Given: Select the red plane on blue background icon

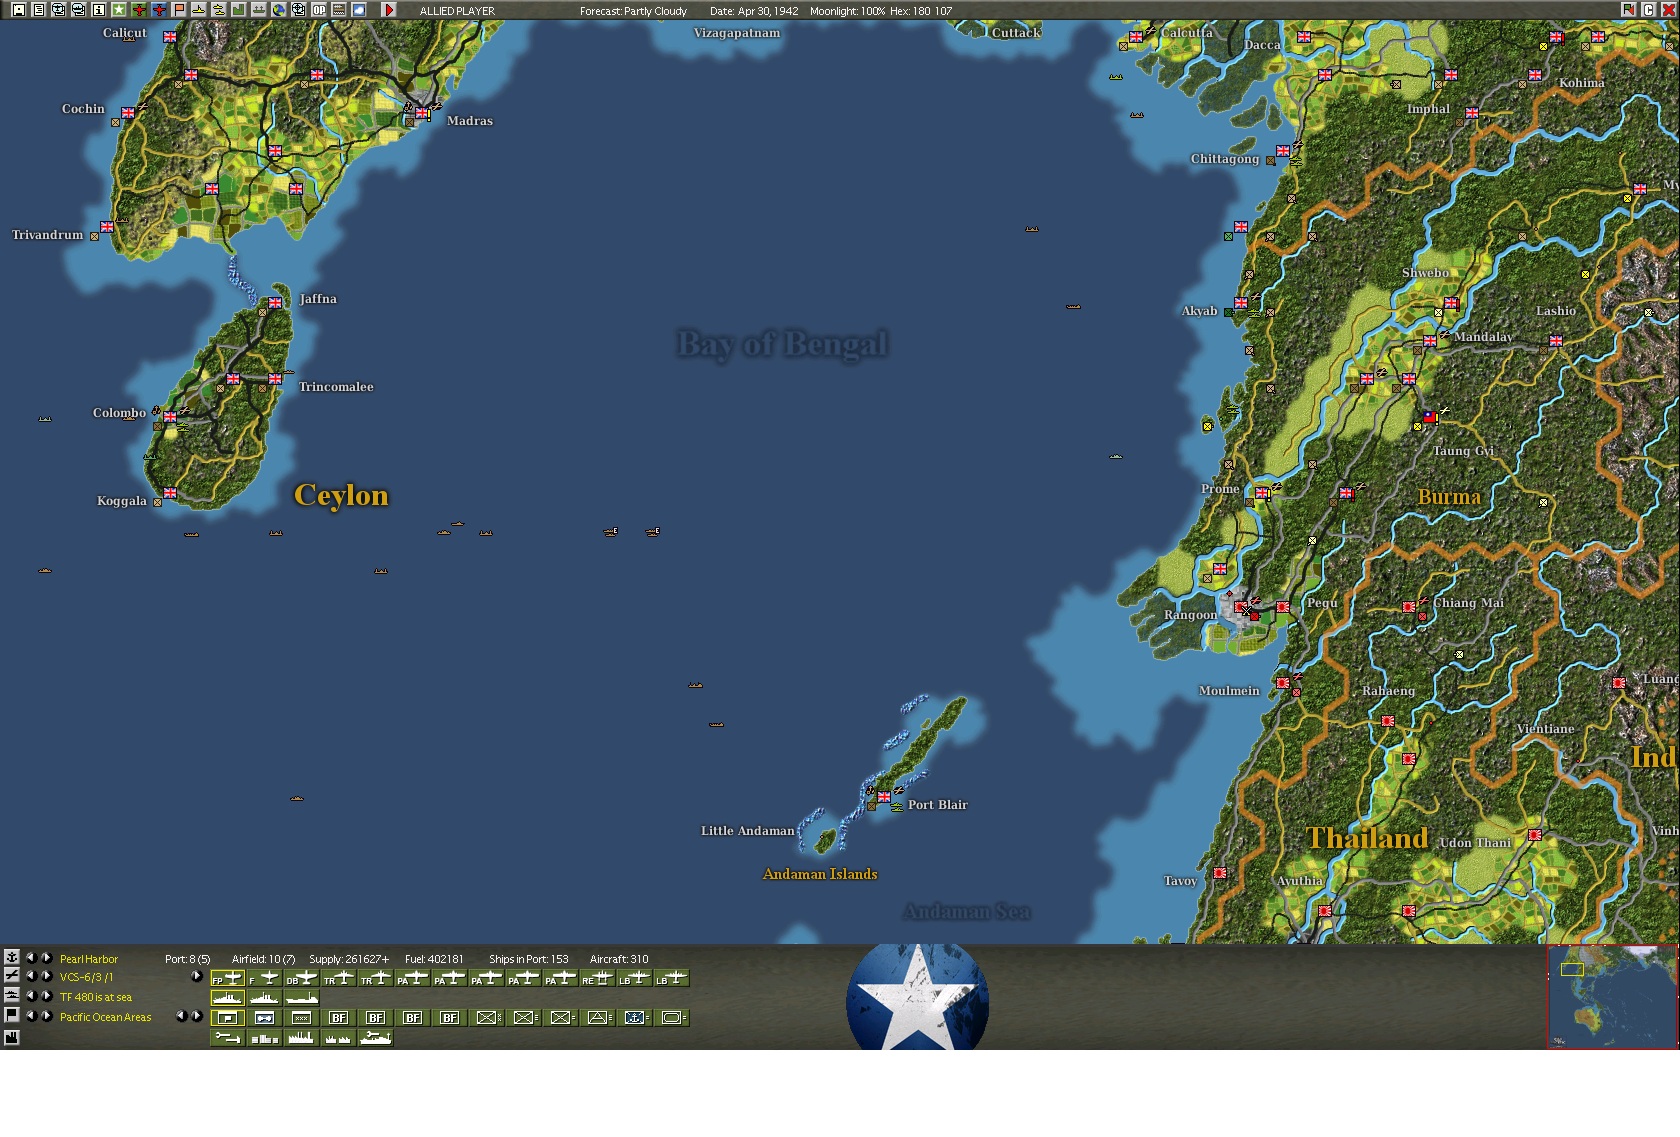Looking at the screenshot, I should click(x=158, y=10).
